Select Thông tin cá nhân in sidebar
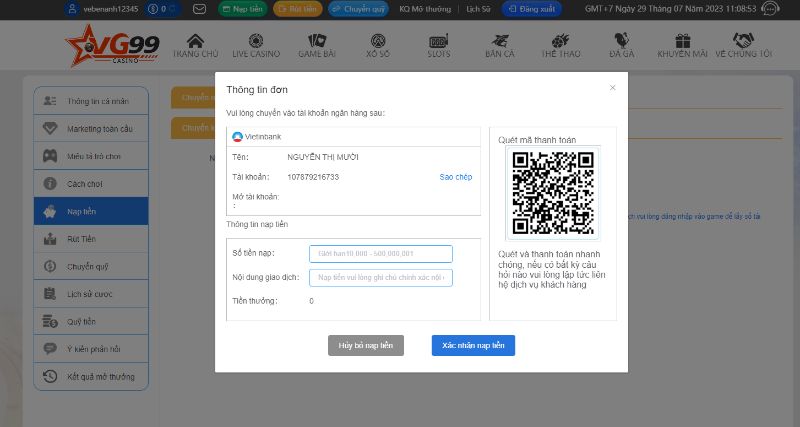Viewport: 800px width, 427px height. pos(91,101)
